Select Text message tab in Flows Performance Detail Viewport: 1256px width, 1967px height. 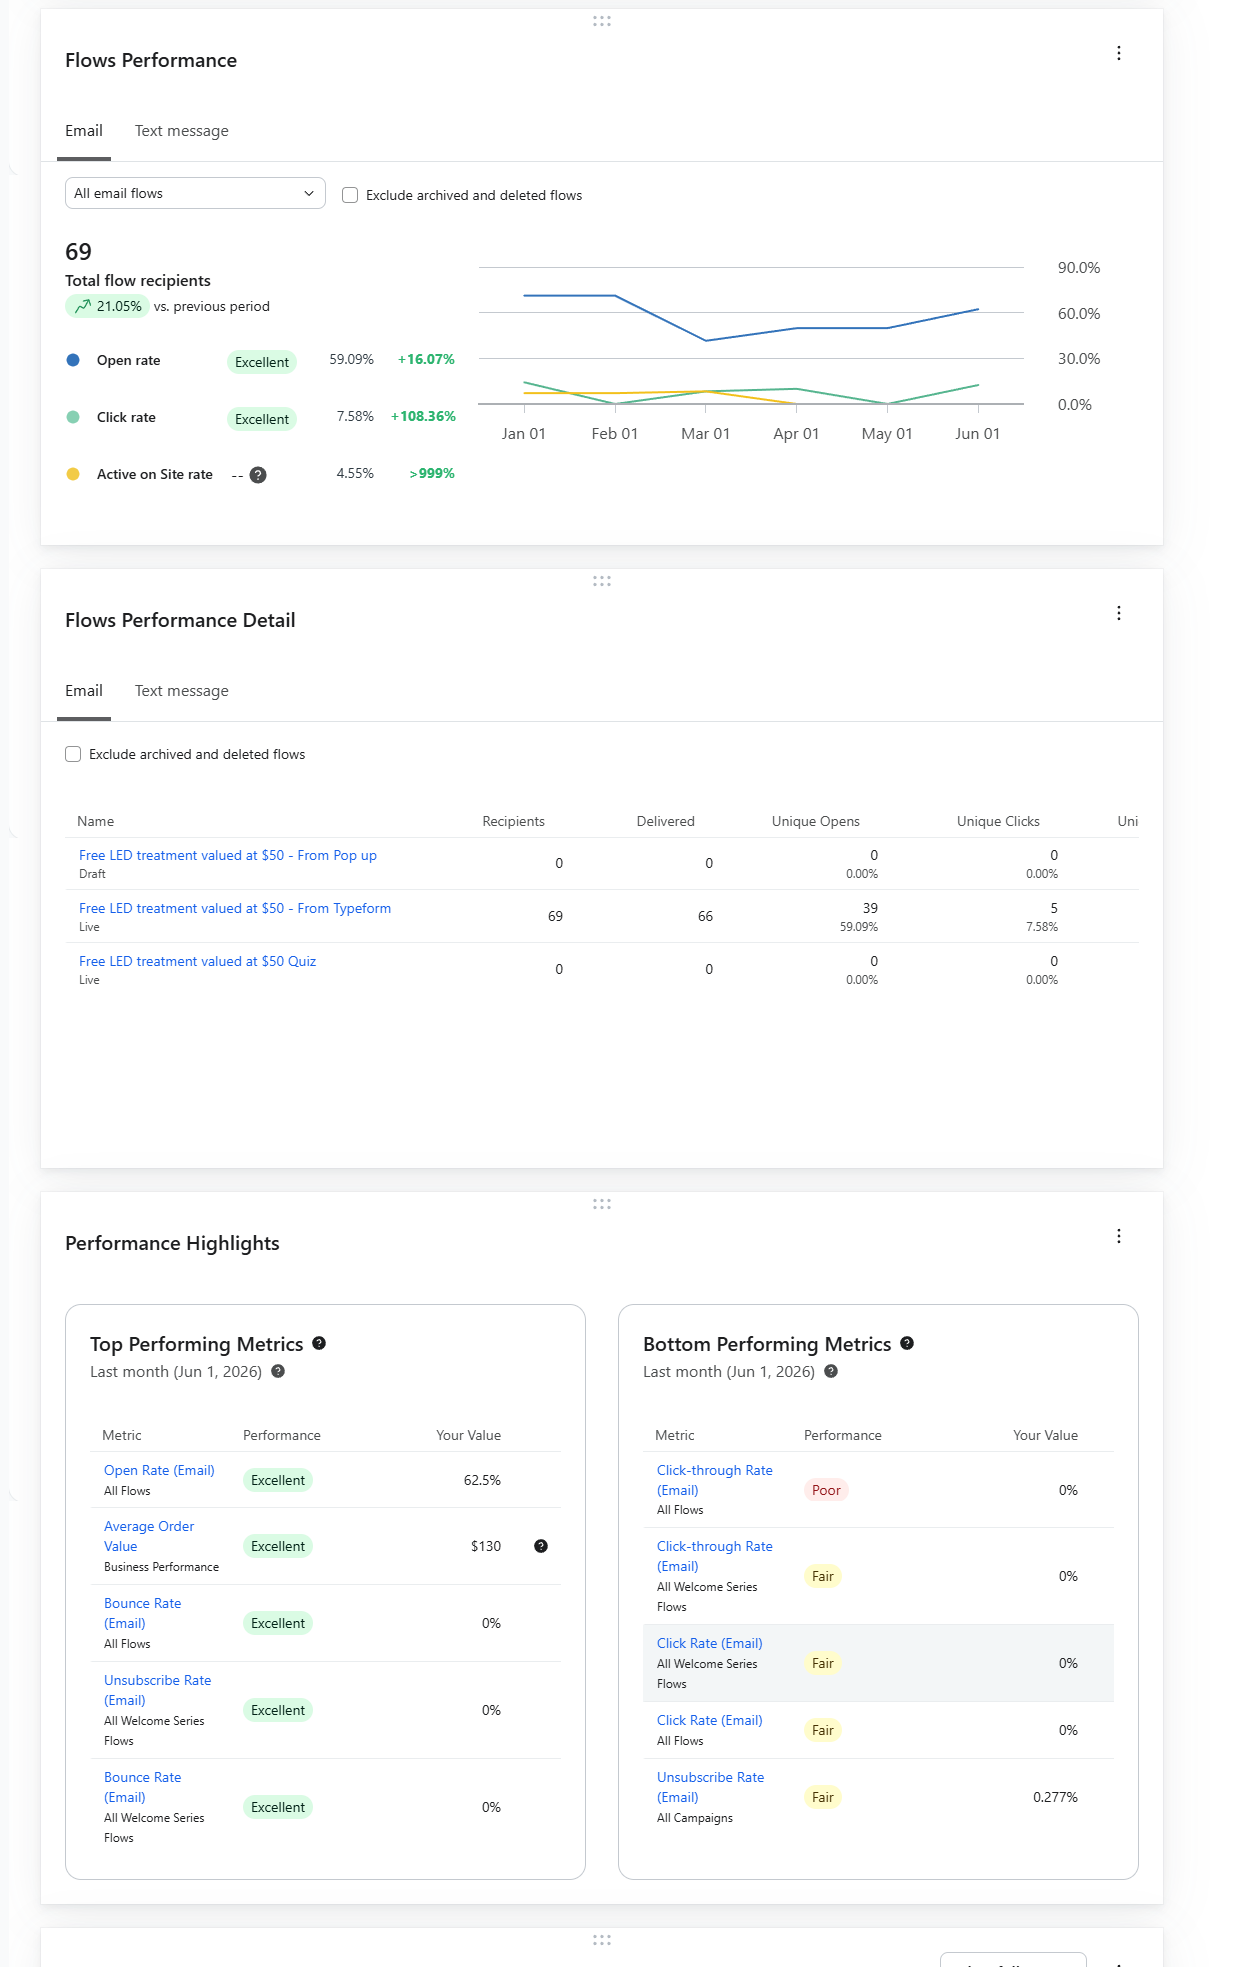point(182,691)
